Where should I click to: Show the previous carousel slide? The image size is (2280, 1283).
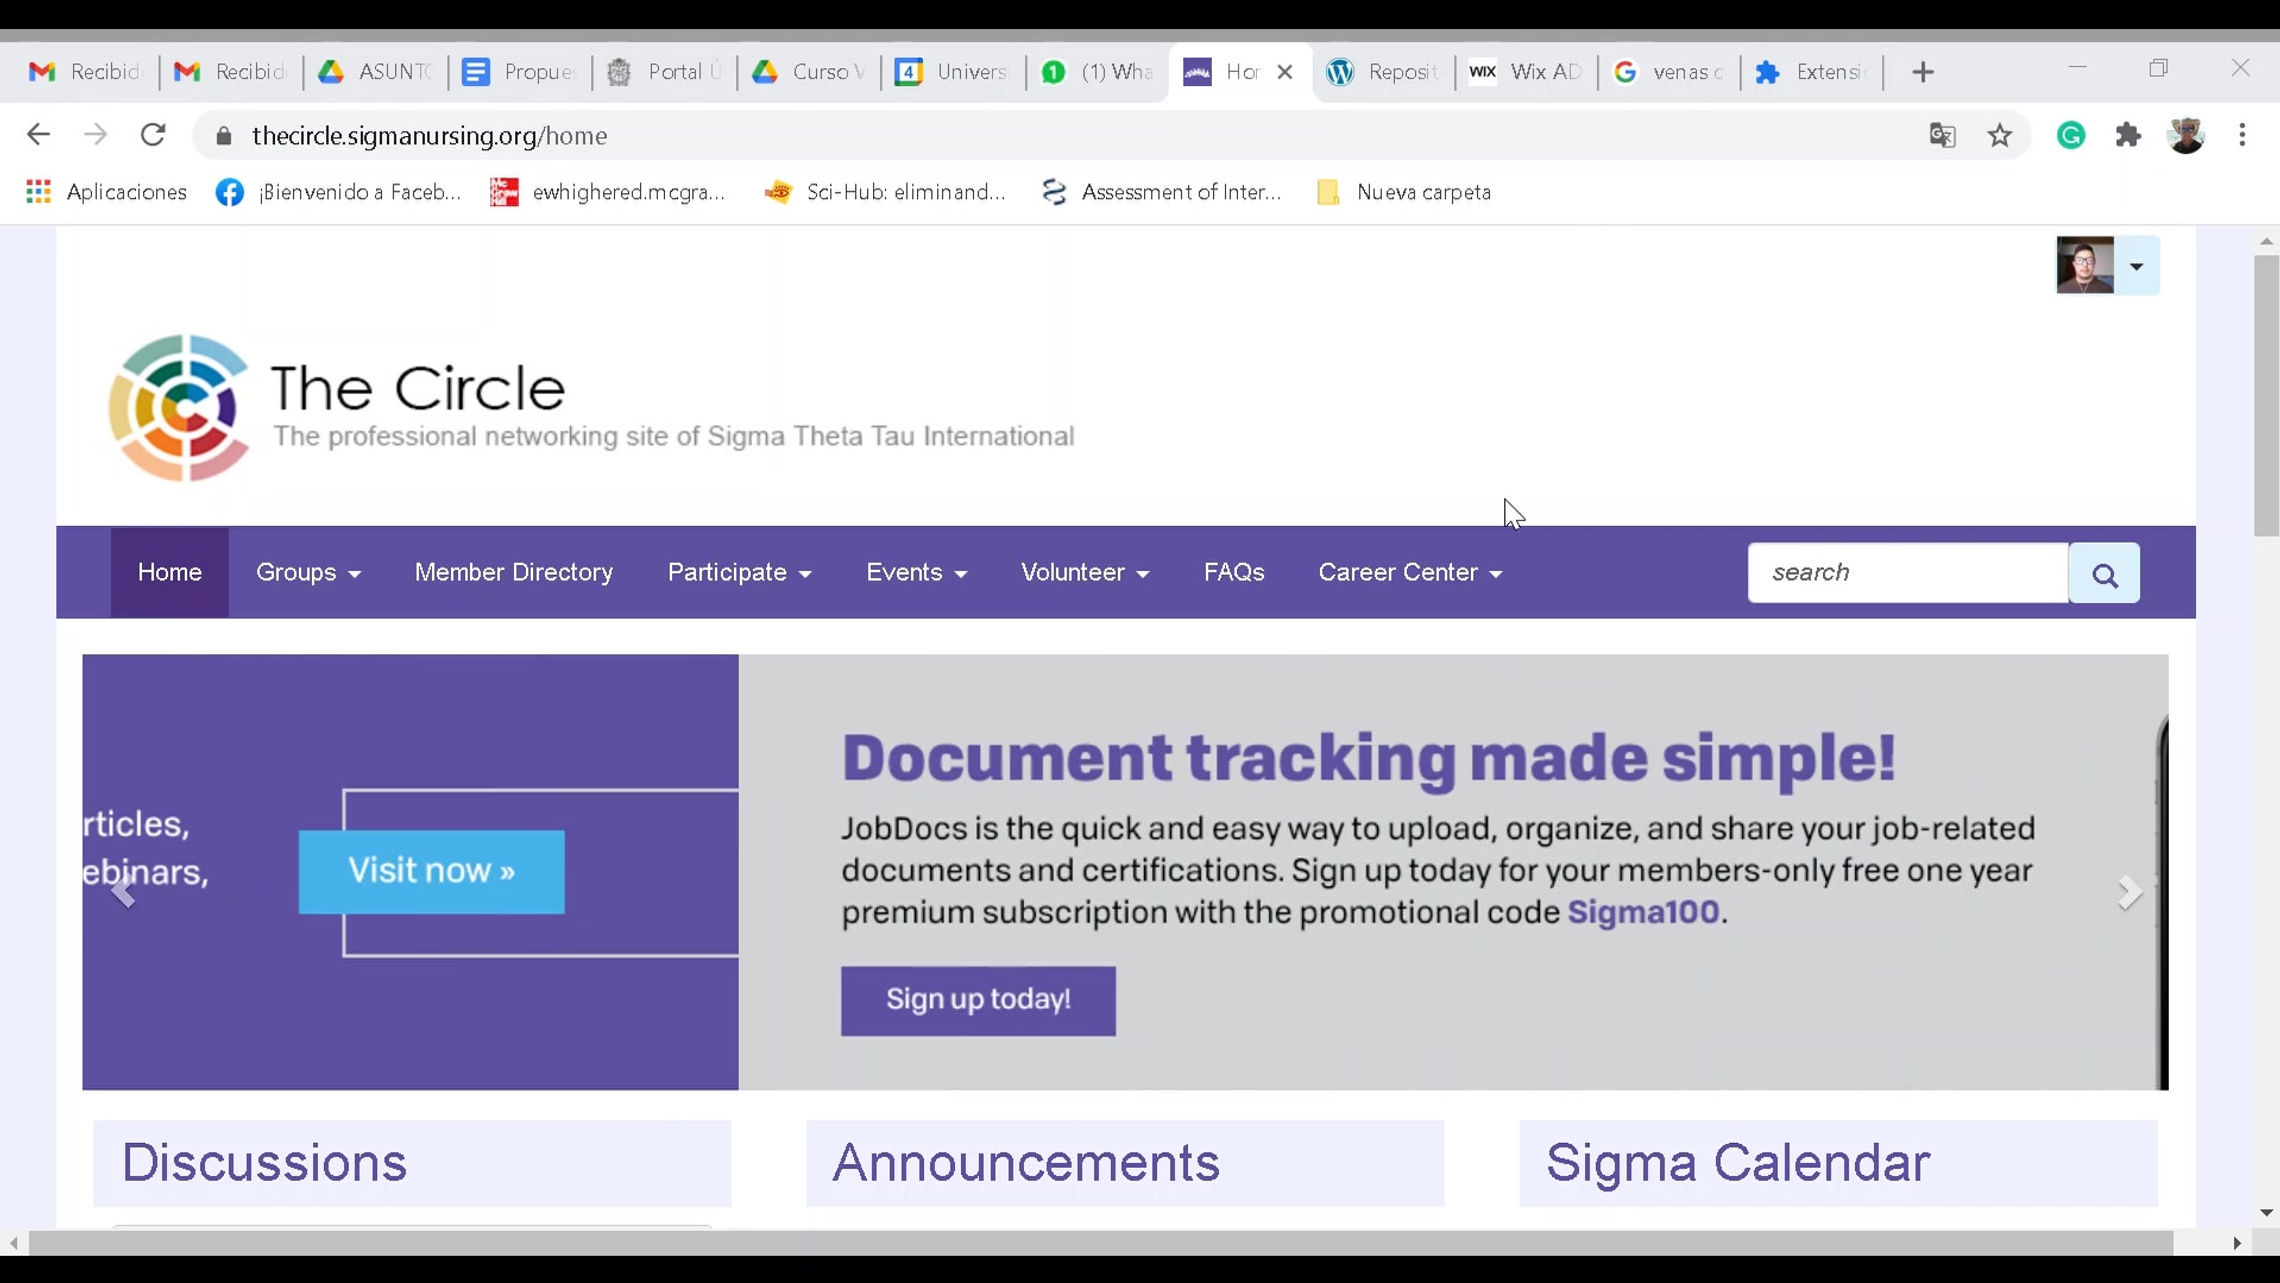tap(123, 892)
